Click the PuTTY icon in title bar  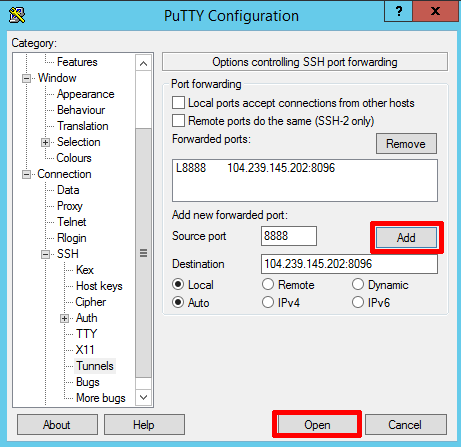(17, 15)
